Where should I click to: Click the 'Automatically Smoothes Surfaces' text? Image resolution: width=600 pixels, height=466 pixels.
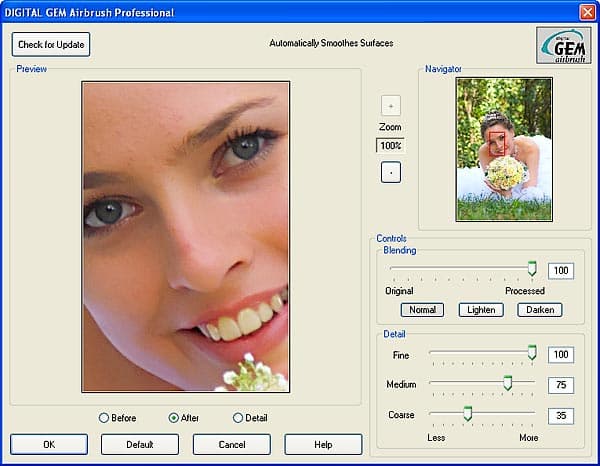point(331,43)
